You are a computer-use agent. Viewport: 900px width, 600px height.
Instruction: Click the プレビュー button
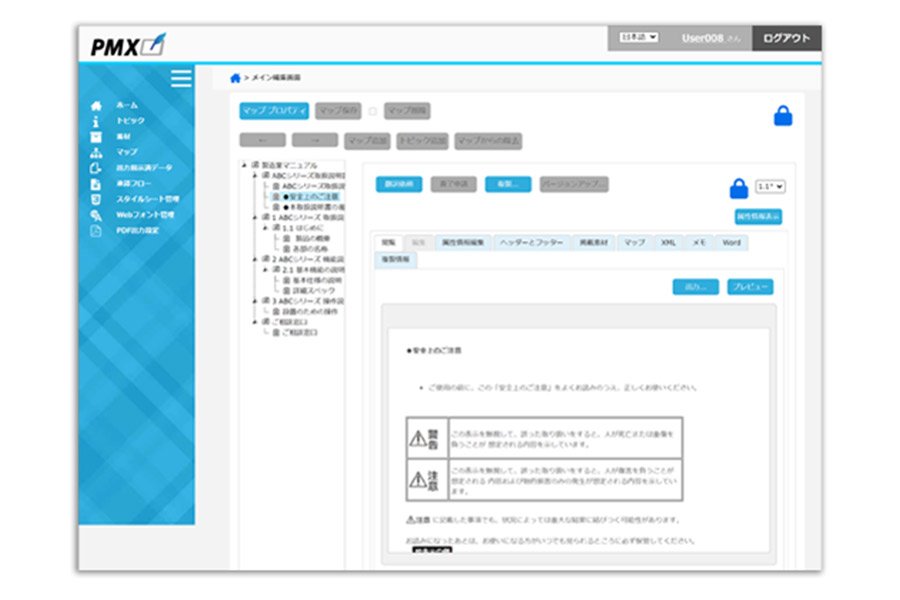click(x=749, y=287)
